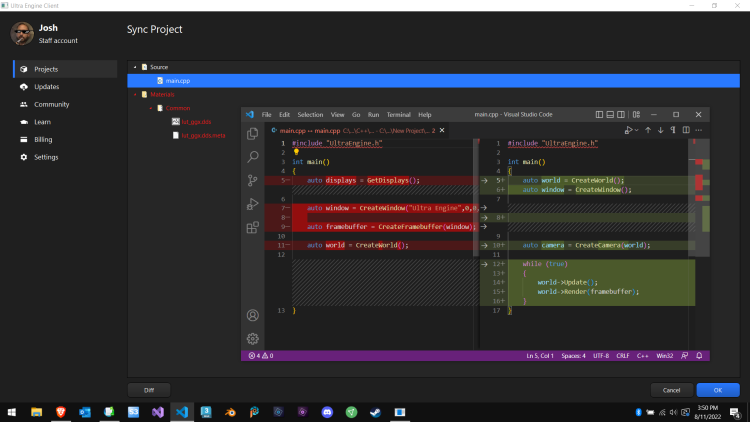Open Discord from the Windows taskbar
Viewport: 750px width, 422px height.
click(326, 412)
